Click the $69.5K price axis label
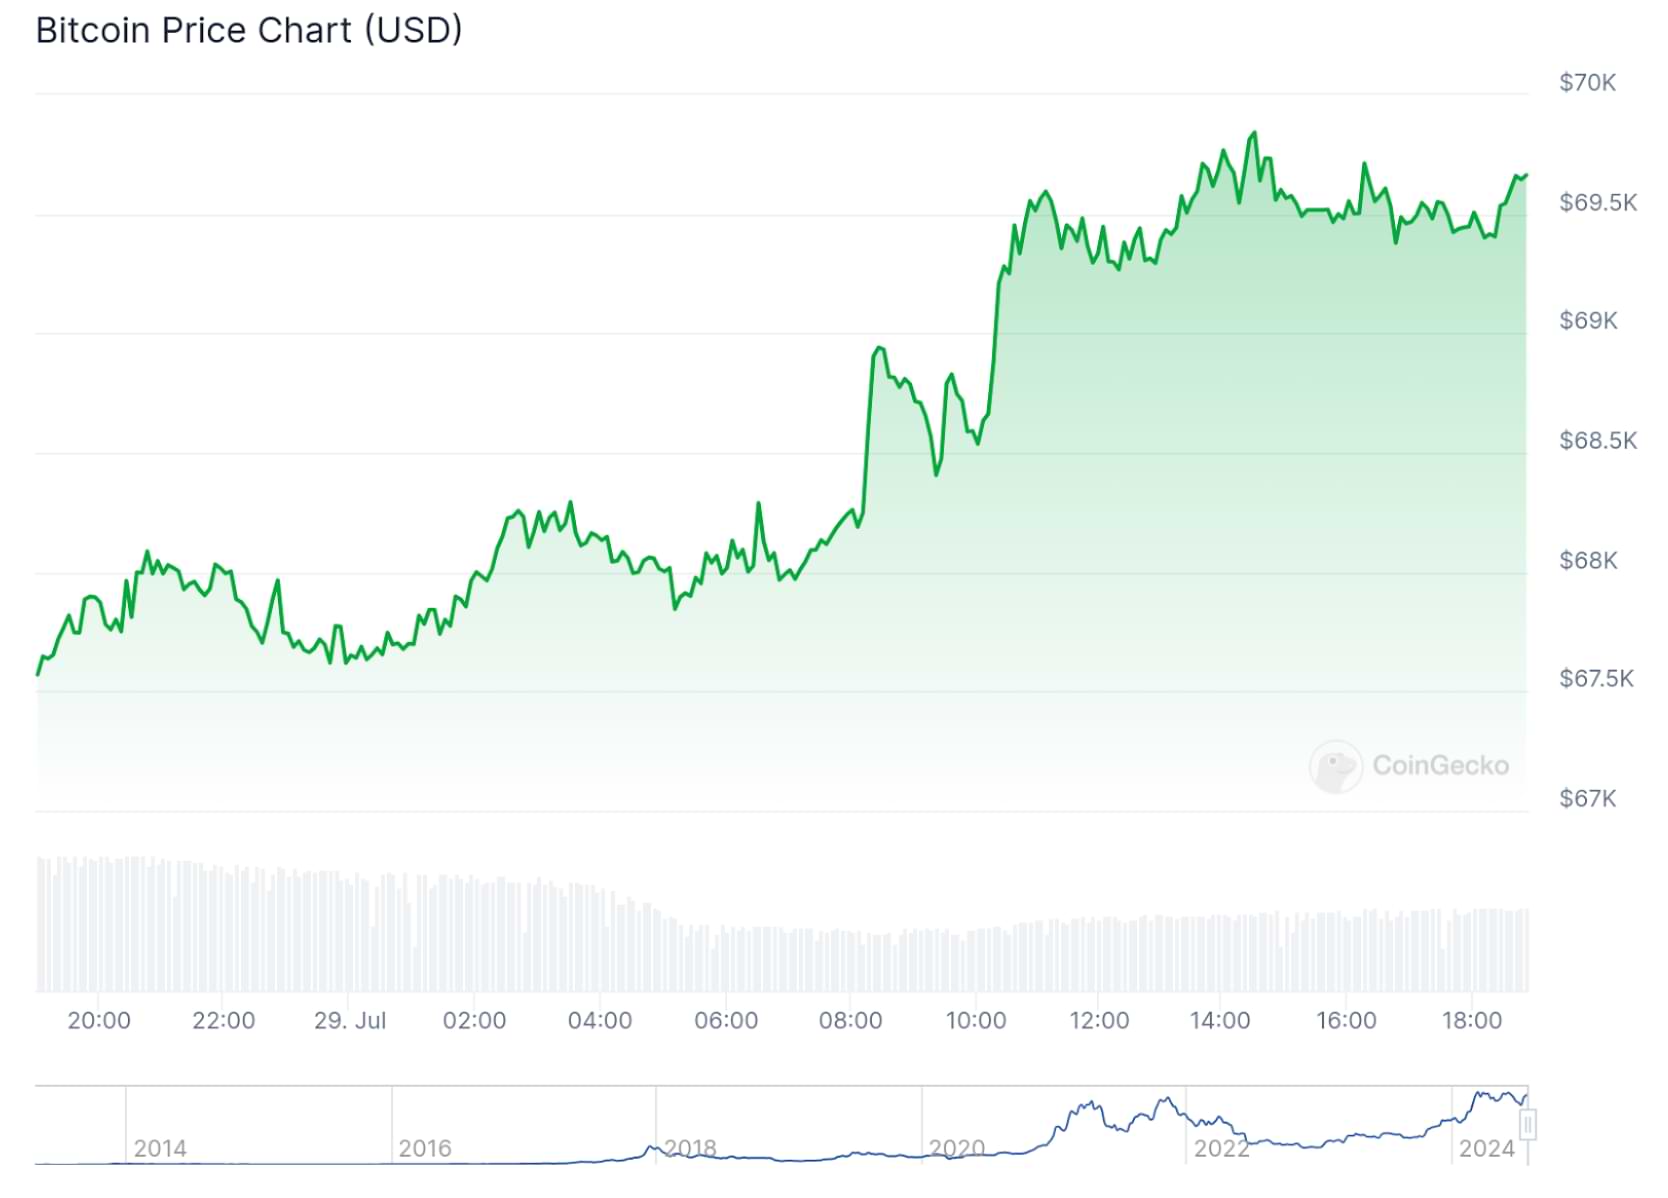This screenshot has width=1668, height=1198. (1597, 203)
